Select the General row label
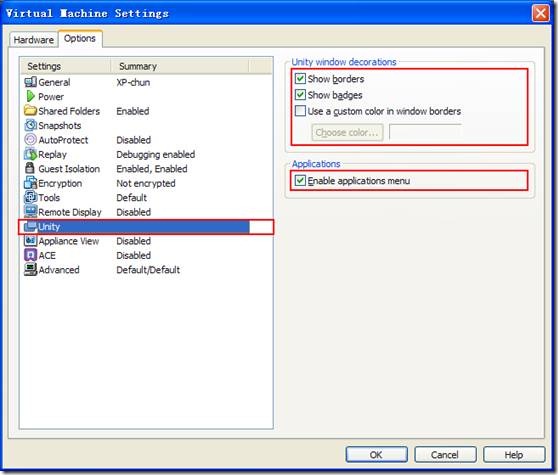 (54, 82)
